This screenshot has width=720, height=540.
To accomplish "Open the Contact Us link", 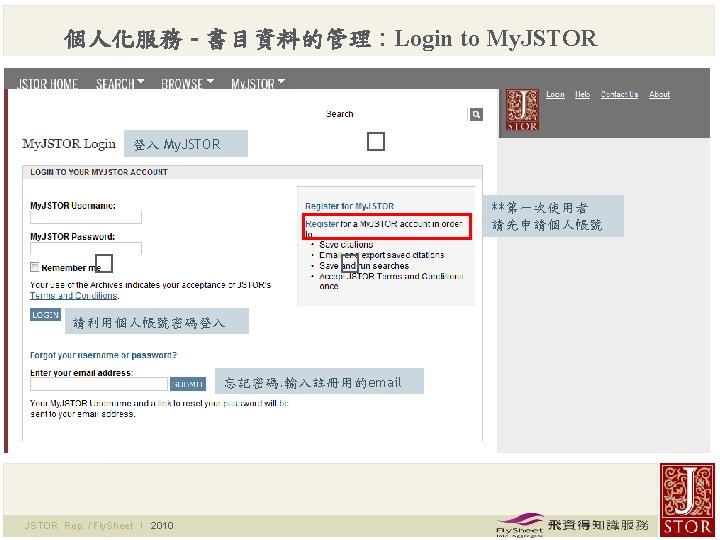I will (619, 94).
